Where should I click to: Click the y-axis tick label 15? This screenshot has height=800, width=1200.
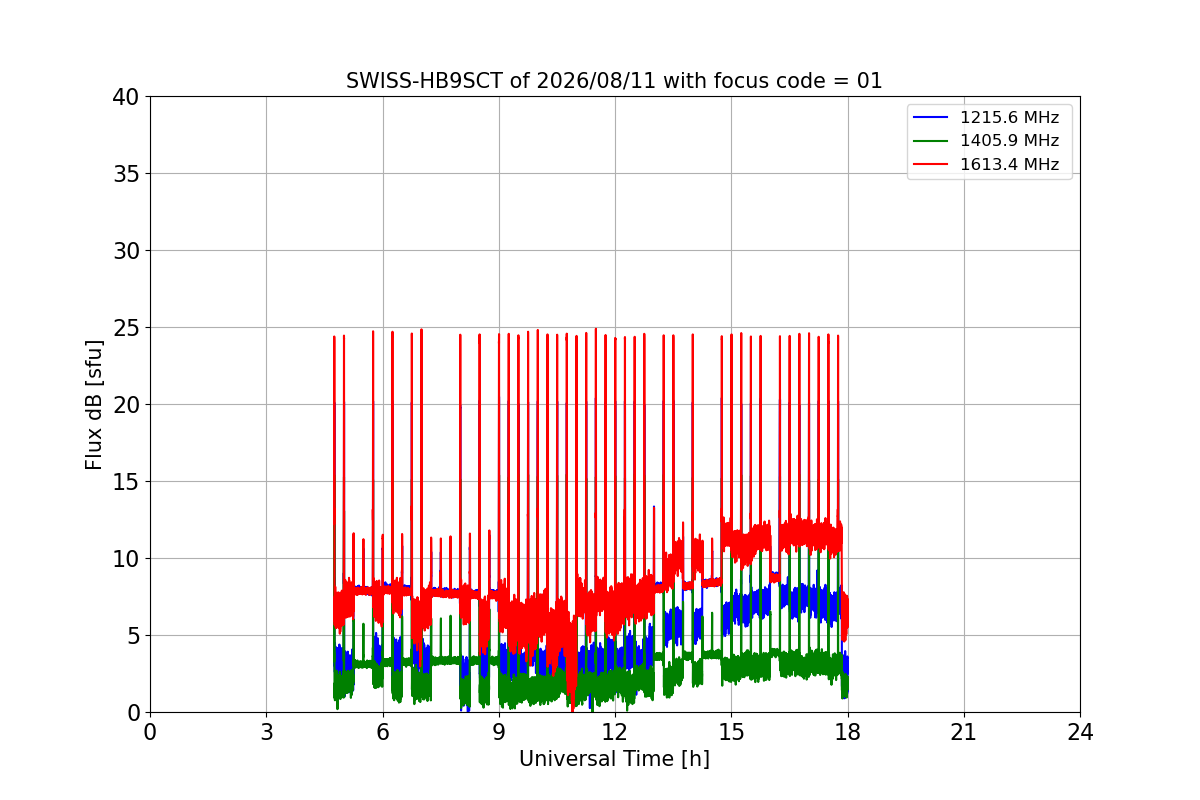point(126,482)
